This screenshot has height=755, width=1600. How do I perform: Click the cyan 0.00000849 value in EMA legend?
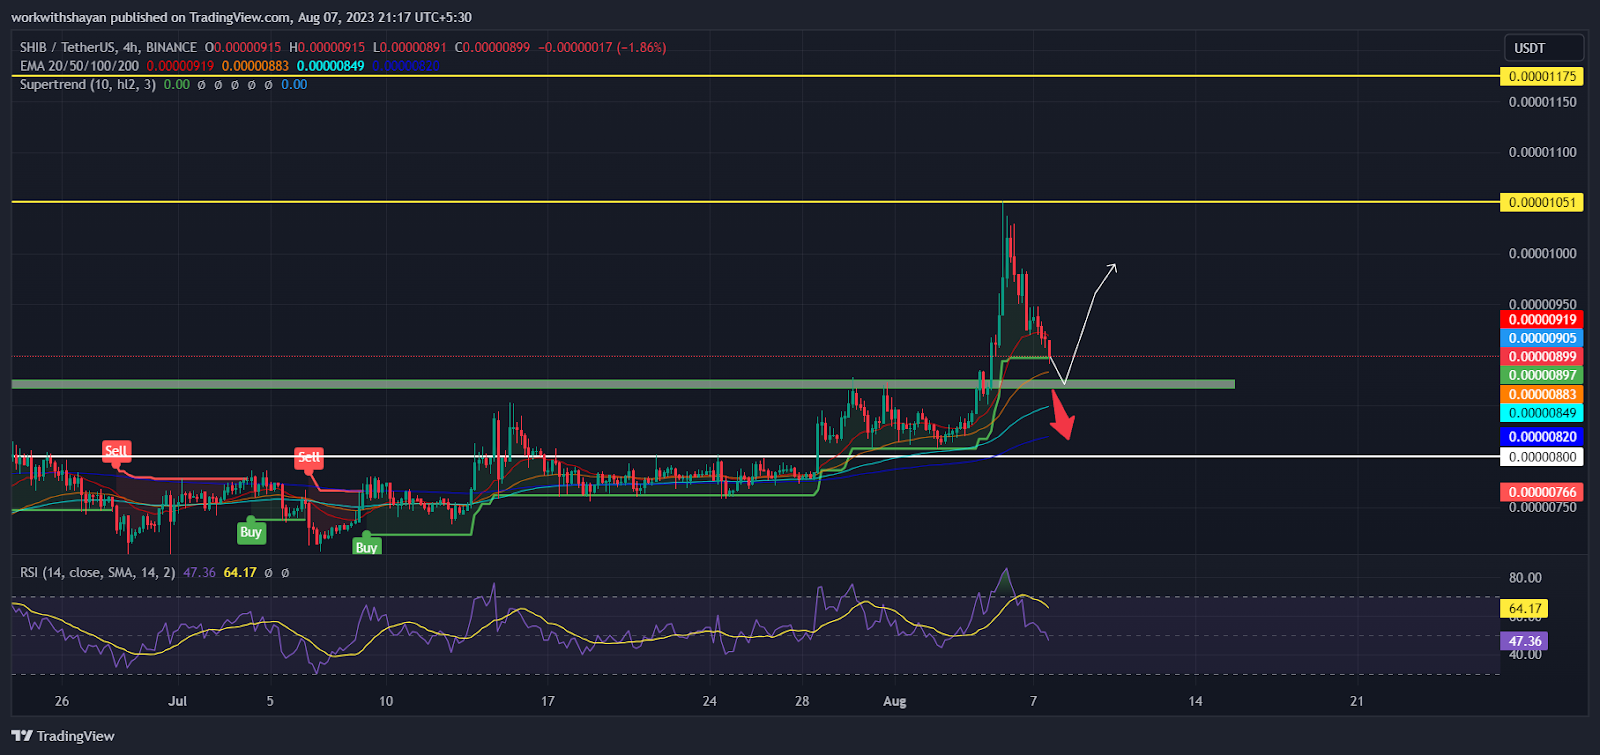(x=331, y=66)
